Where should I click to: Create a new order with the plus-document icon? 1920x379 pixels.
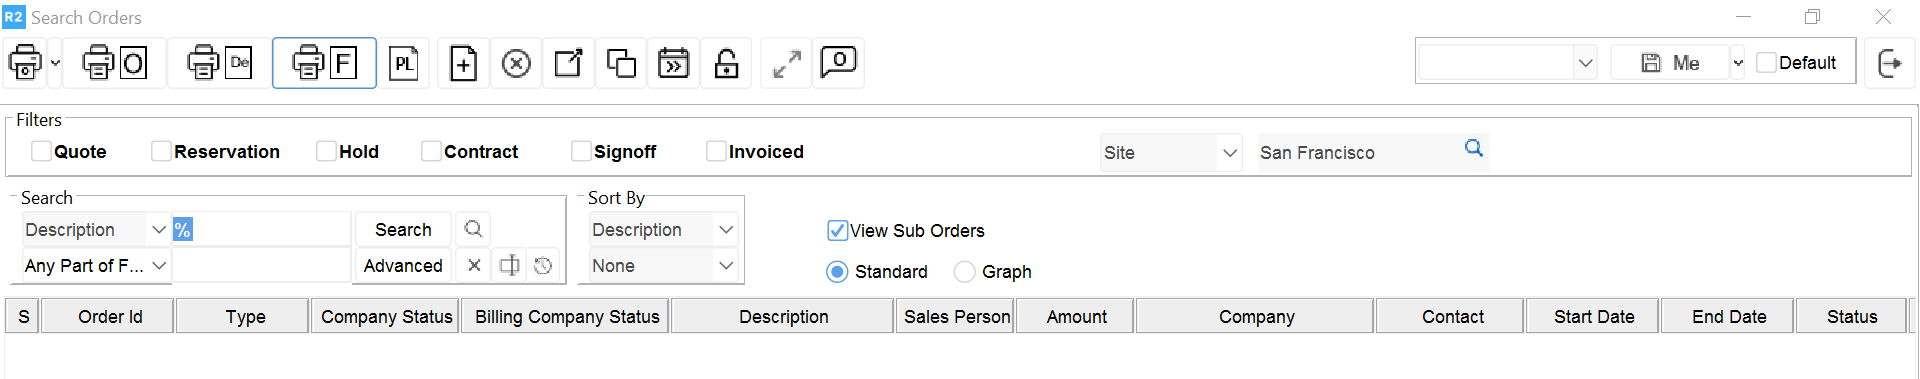[x=463, y=64]
